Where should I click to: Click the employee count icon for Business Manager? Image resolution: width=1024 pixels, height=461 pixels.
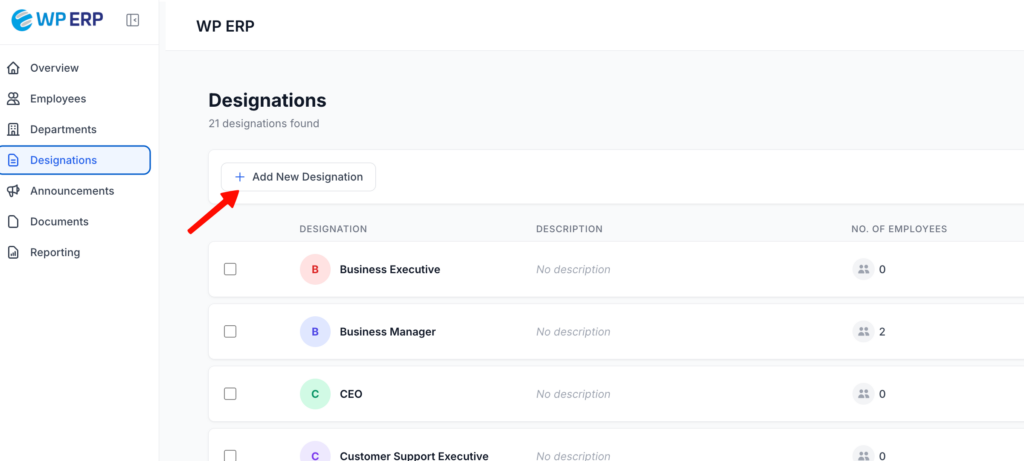coord(863,331)
